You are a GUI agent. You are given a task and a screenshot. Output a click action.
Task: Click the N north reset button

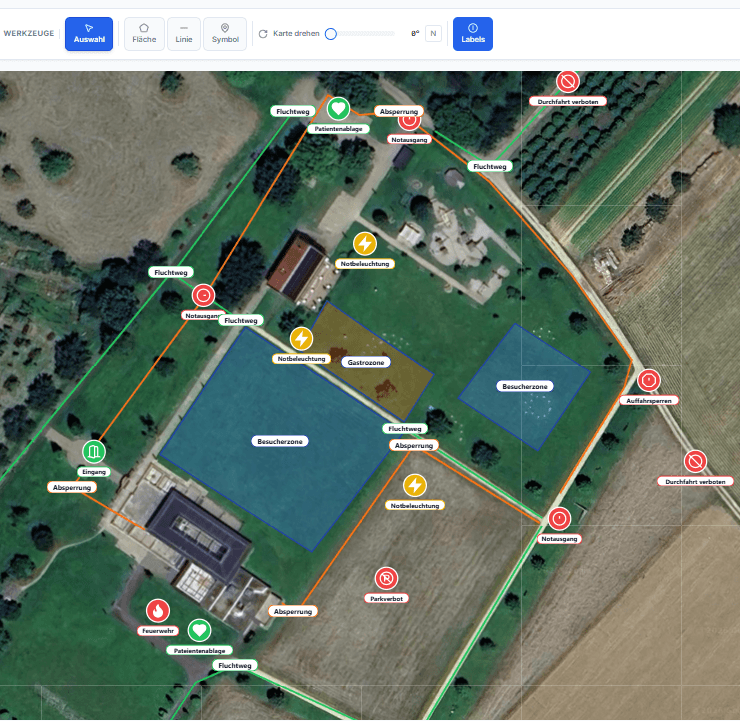[433, 34]
